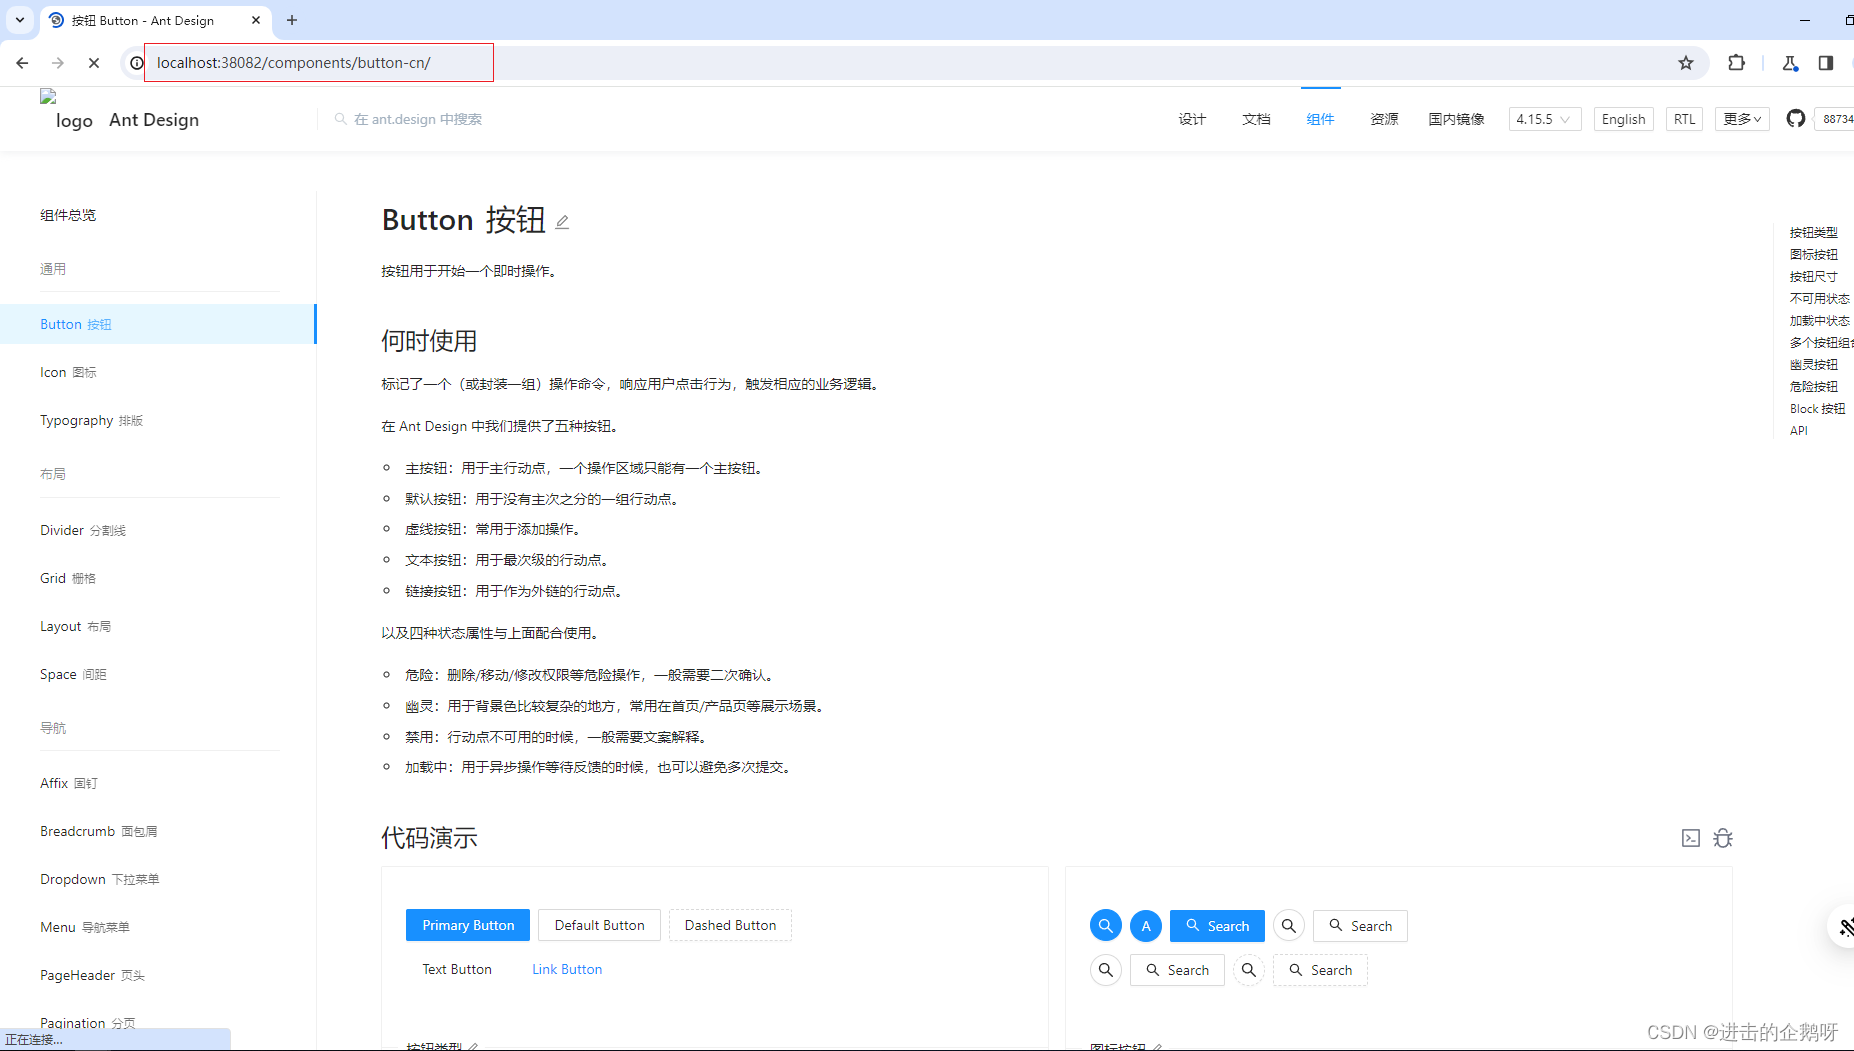Open the 国内镜像 navigation link
The height and width of the screenshot is (1051, 1854).
click(1456, 119)
